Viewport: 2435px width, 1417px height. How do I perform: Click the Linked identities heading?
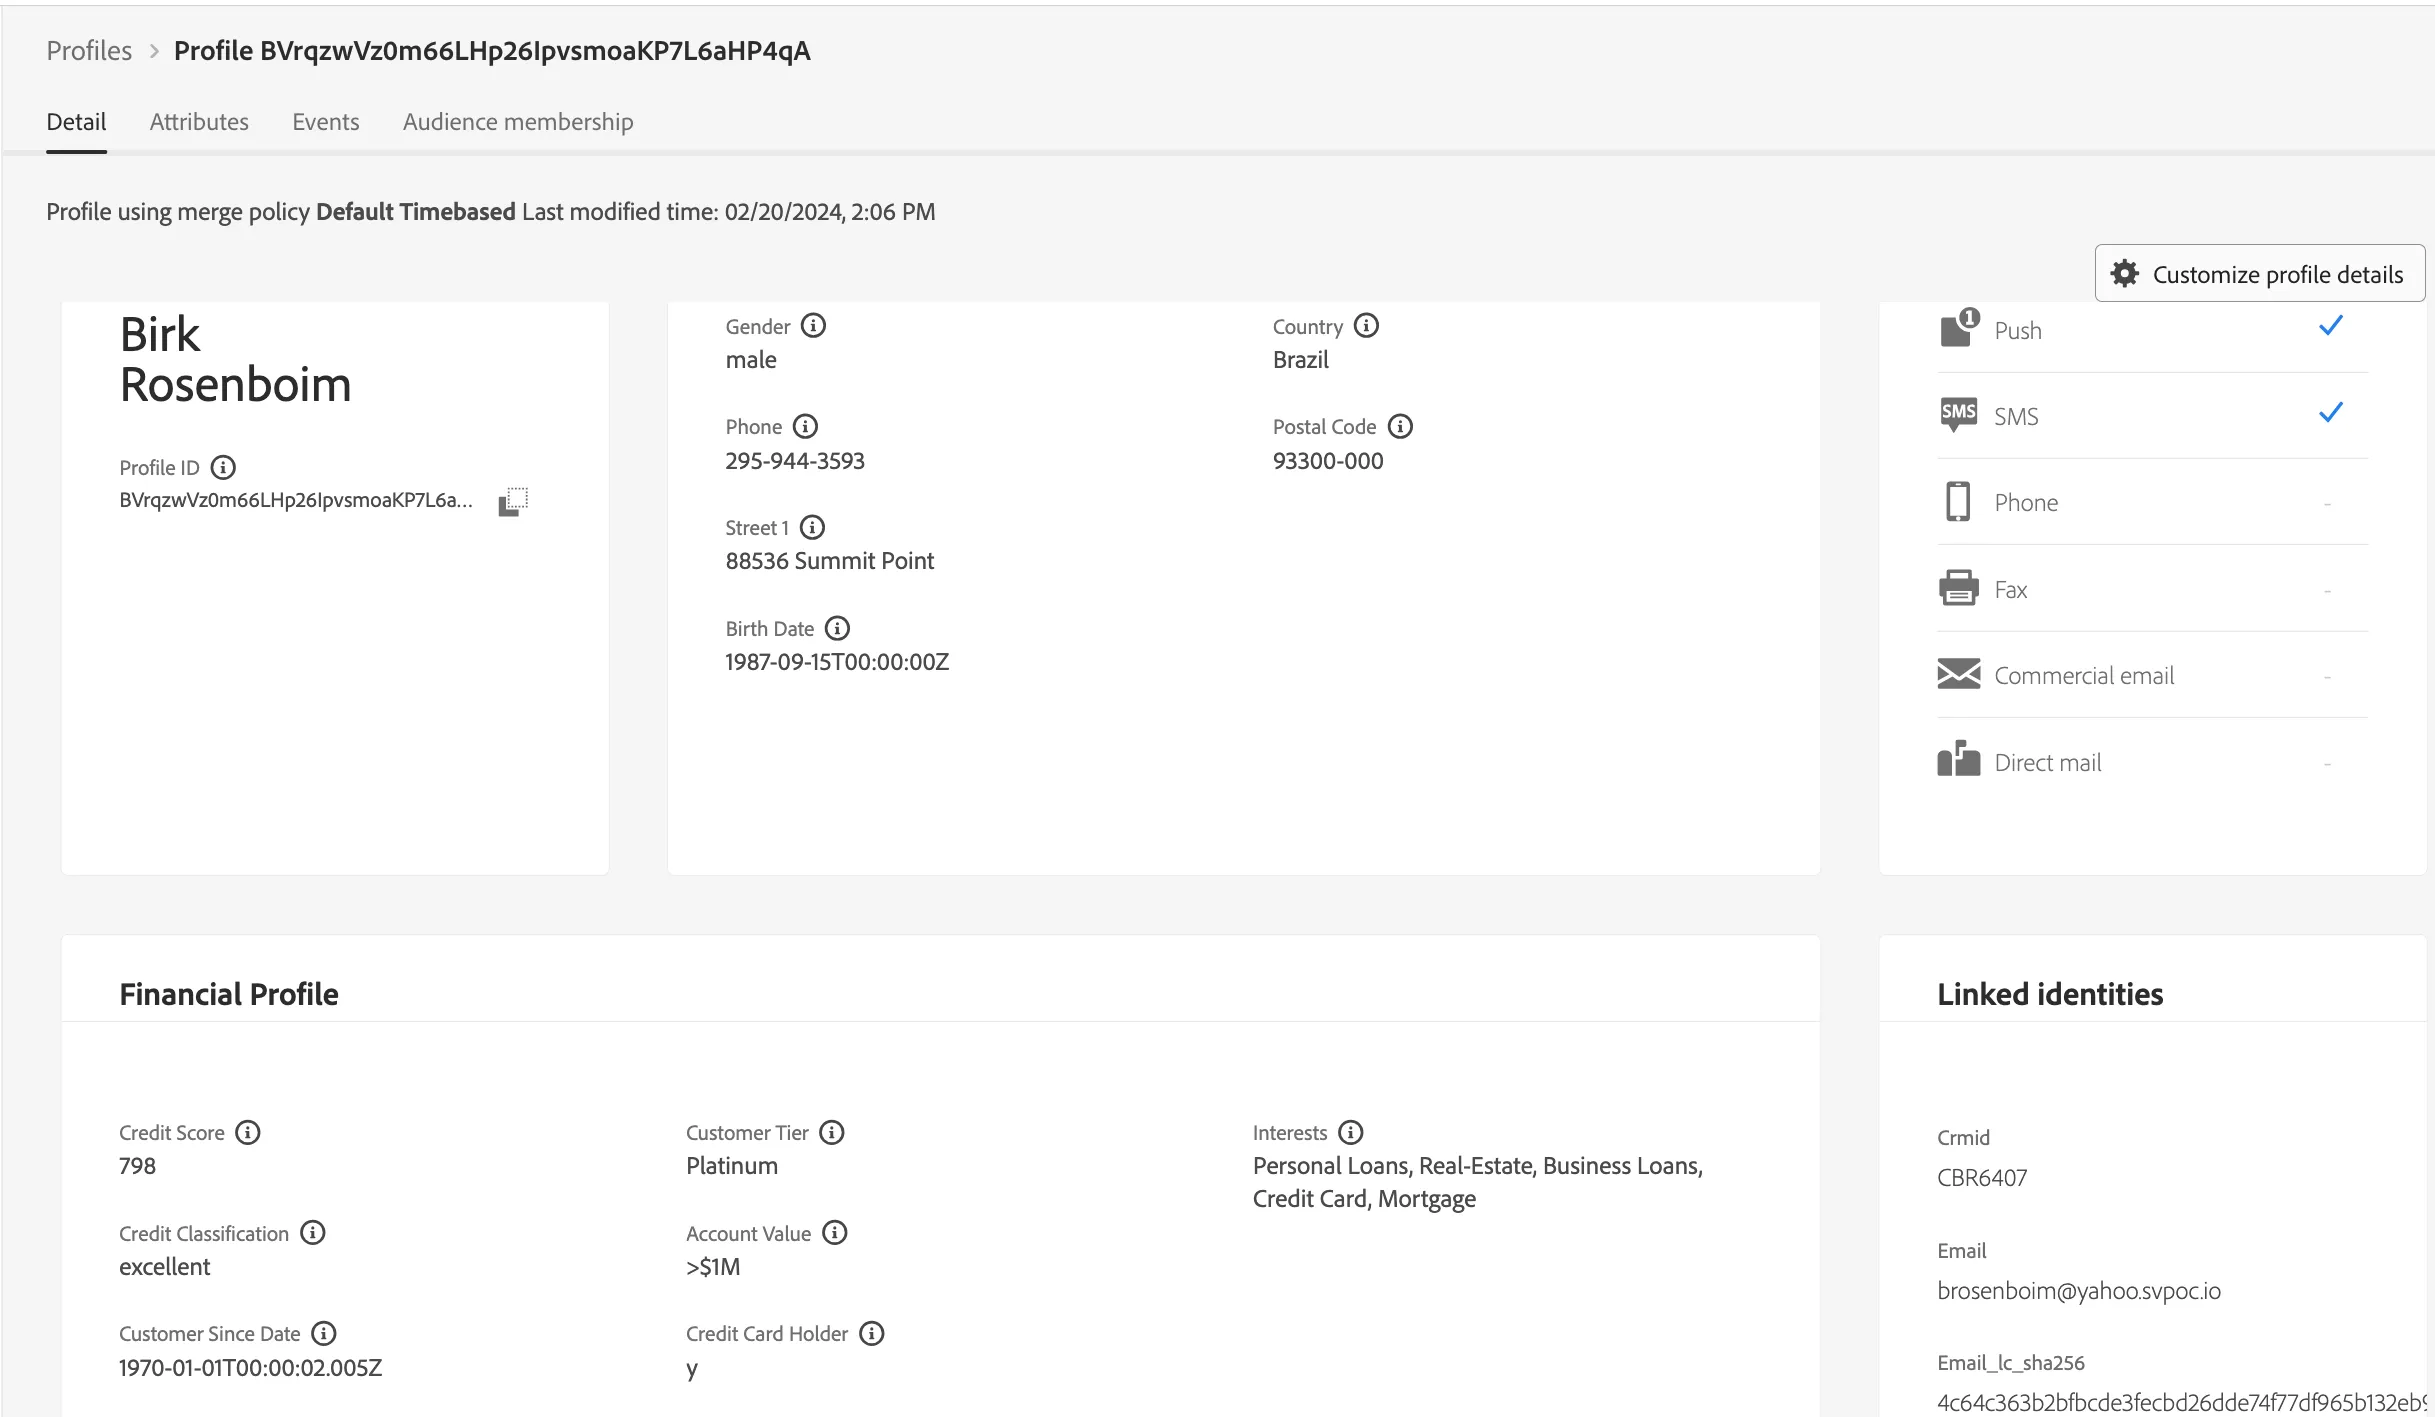pos(2050,994)
